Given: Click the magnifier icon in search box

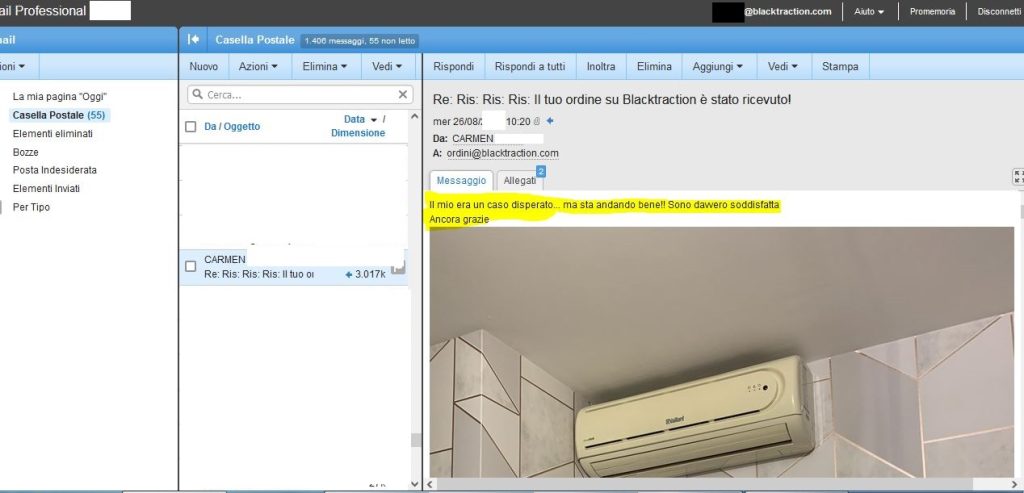Looking at the screenshot, I should [197, 95].
